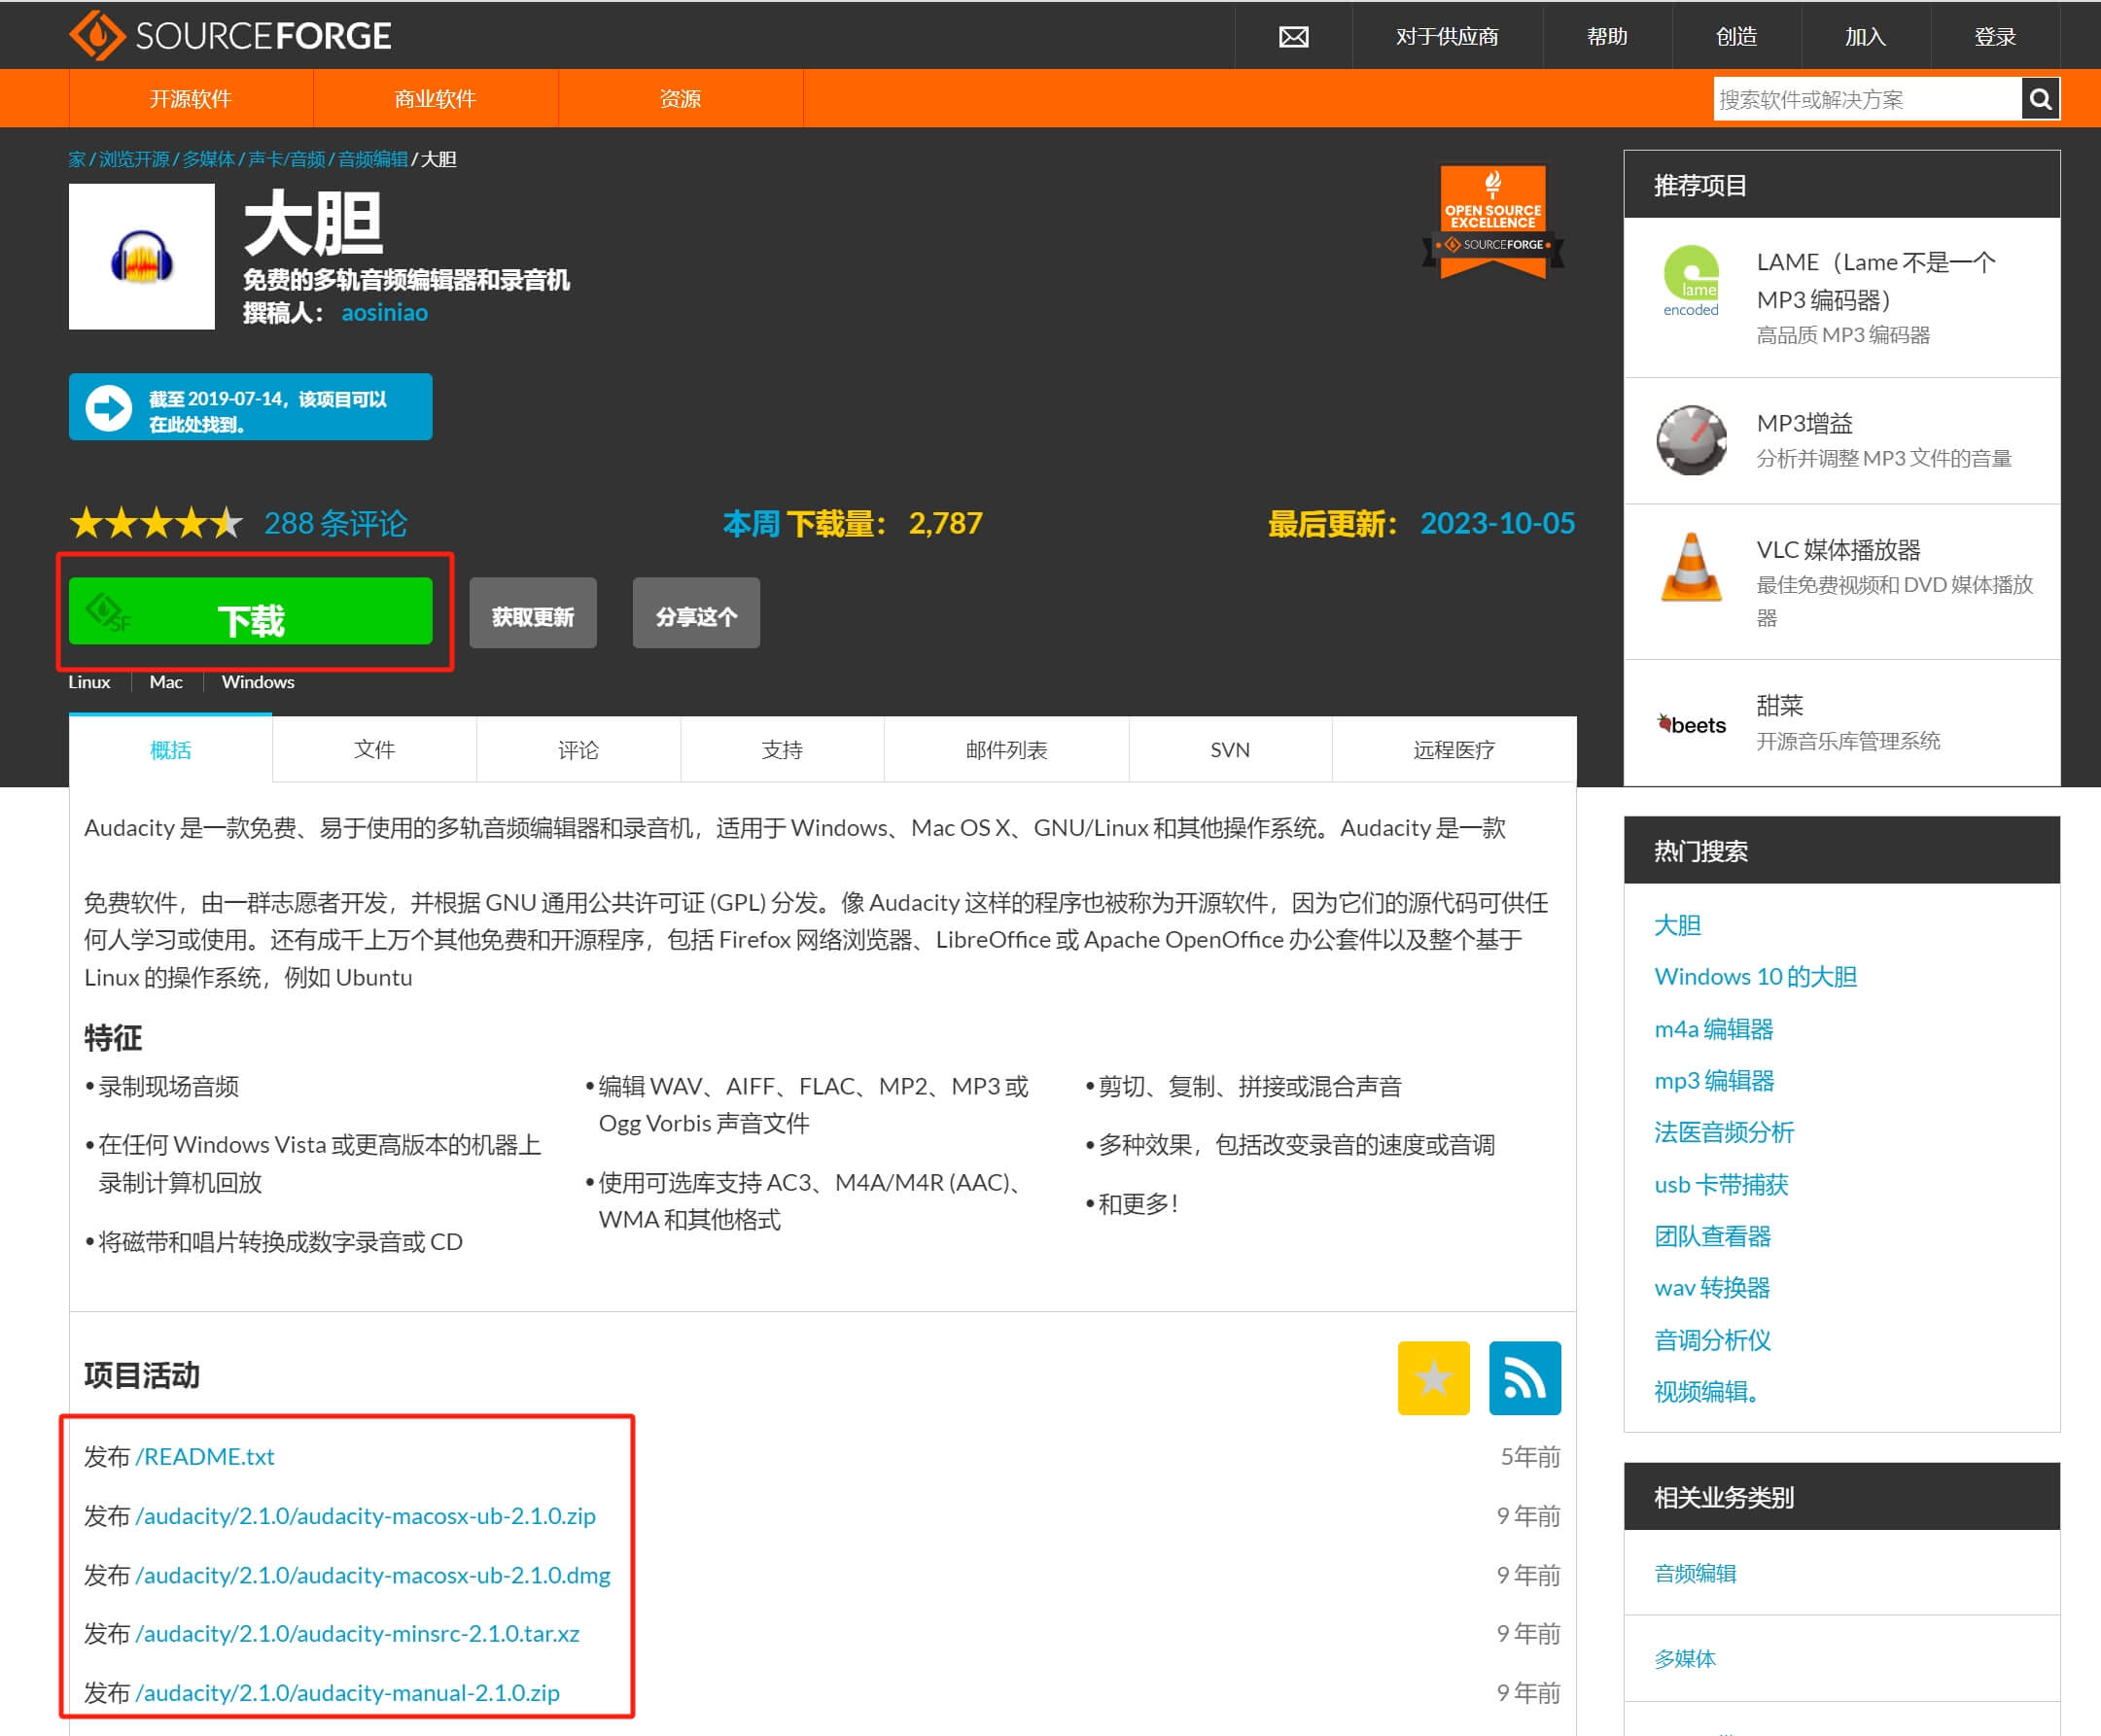Switch to the SVN tab
The image size is (2101, 1736).
(1230, 749)
